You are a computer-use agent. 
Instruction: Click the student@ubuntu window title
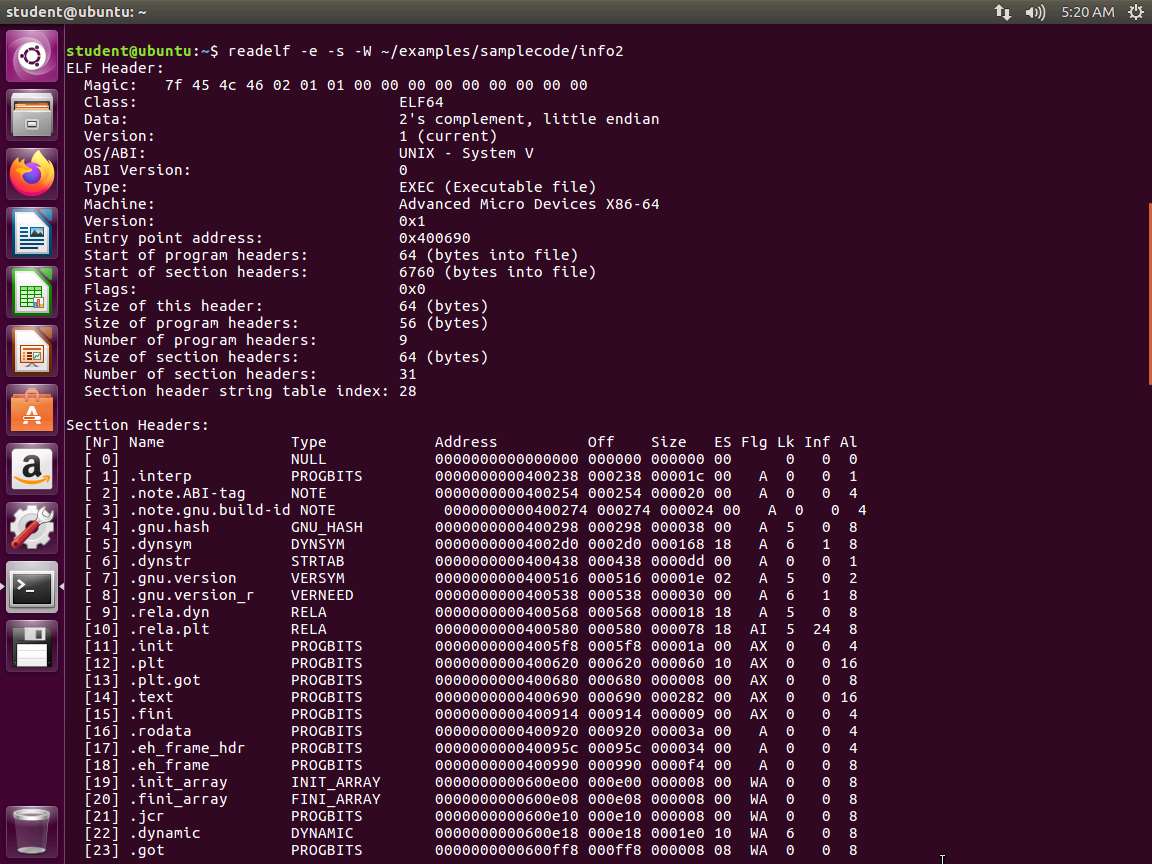point(76,12)
